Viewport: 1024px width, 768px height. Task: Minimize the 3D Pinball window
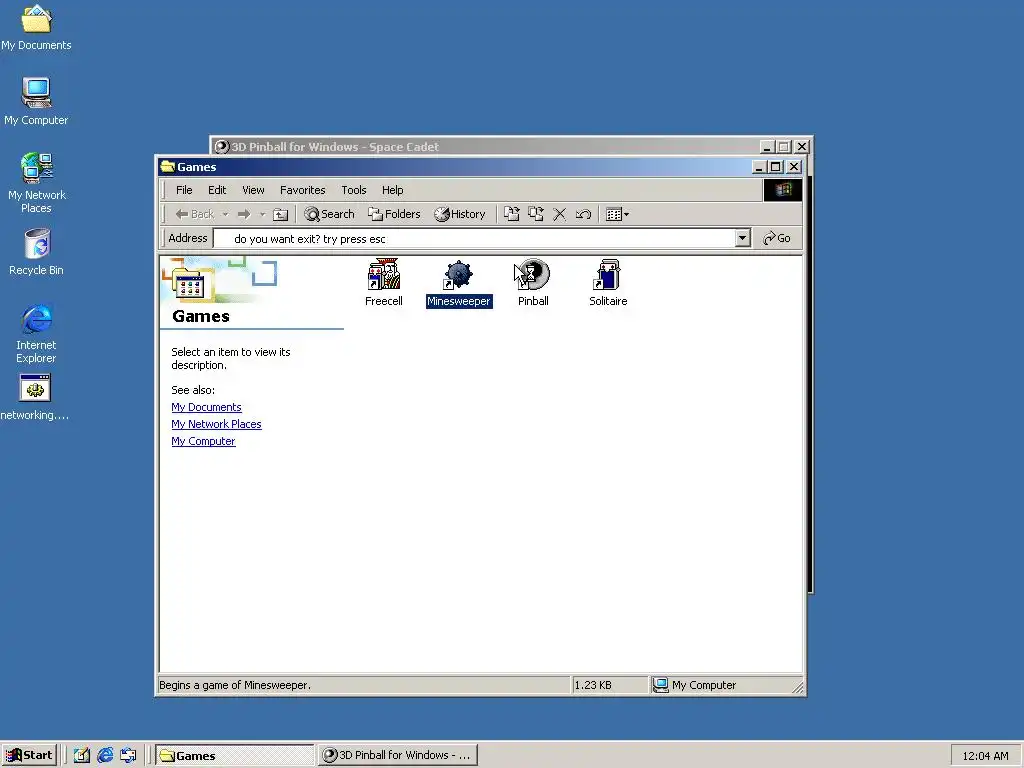(767, 147)
